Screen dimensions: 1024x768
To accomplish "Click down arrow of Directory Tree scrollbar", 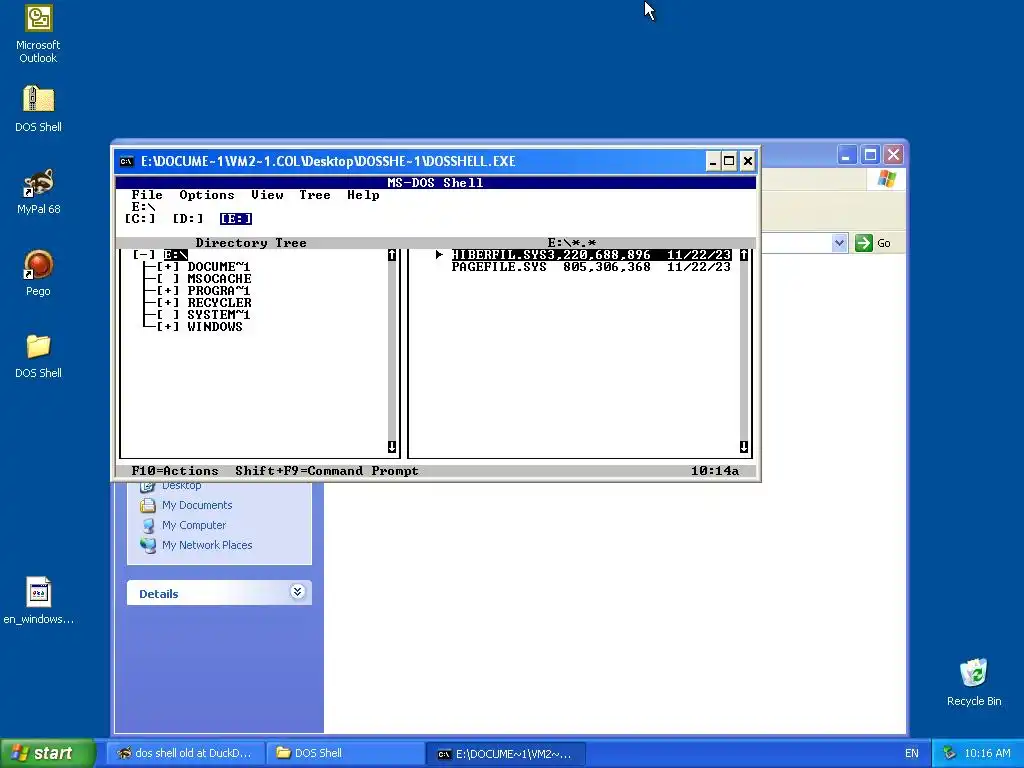I will pyautogui.click(x=392, y=447).
